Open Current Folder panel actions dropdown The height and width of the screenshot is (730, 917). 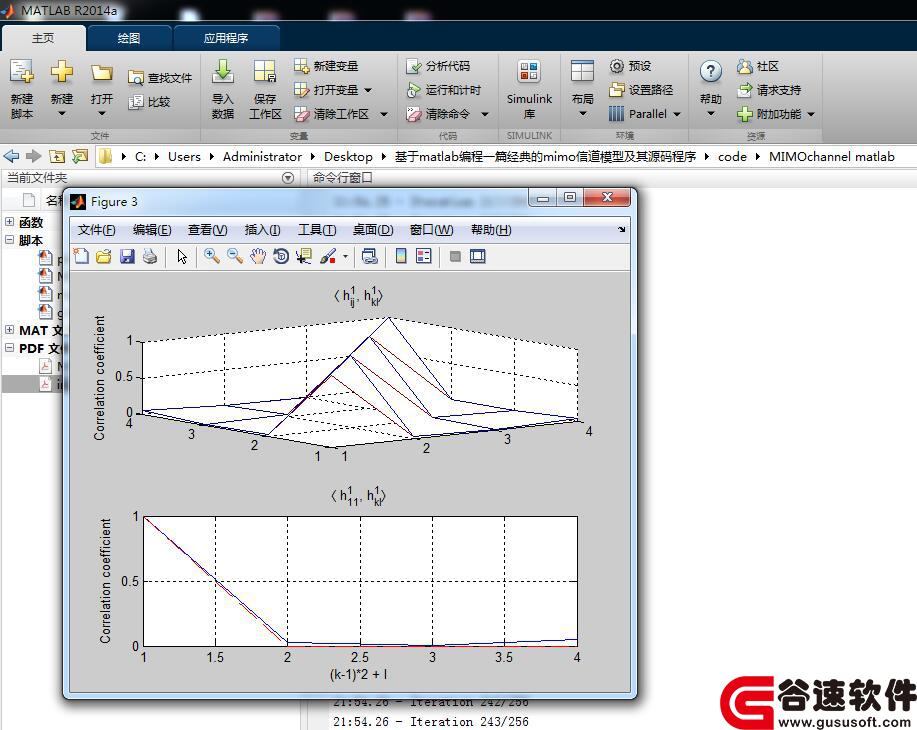tap(288, 178)
